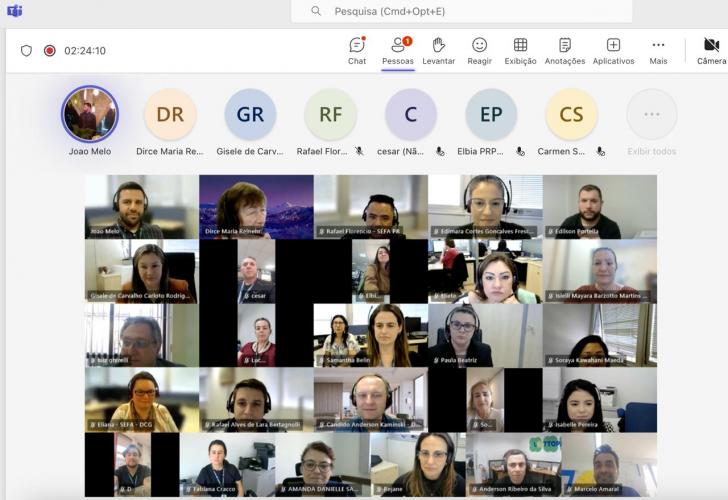728x500 pixels.
Task: Toggle the Câmera on or off
Action: point(711,50)
